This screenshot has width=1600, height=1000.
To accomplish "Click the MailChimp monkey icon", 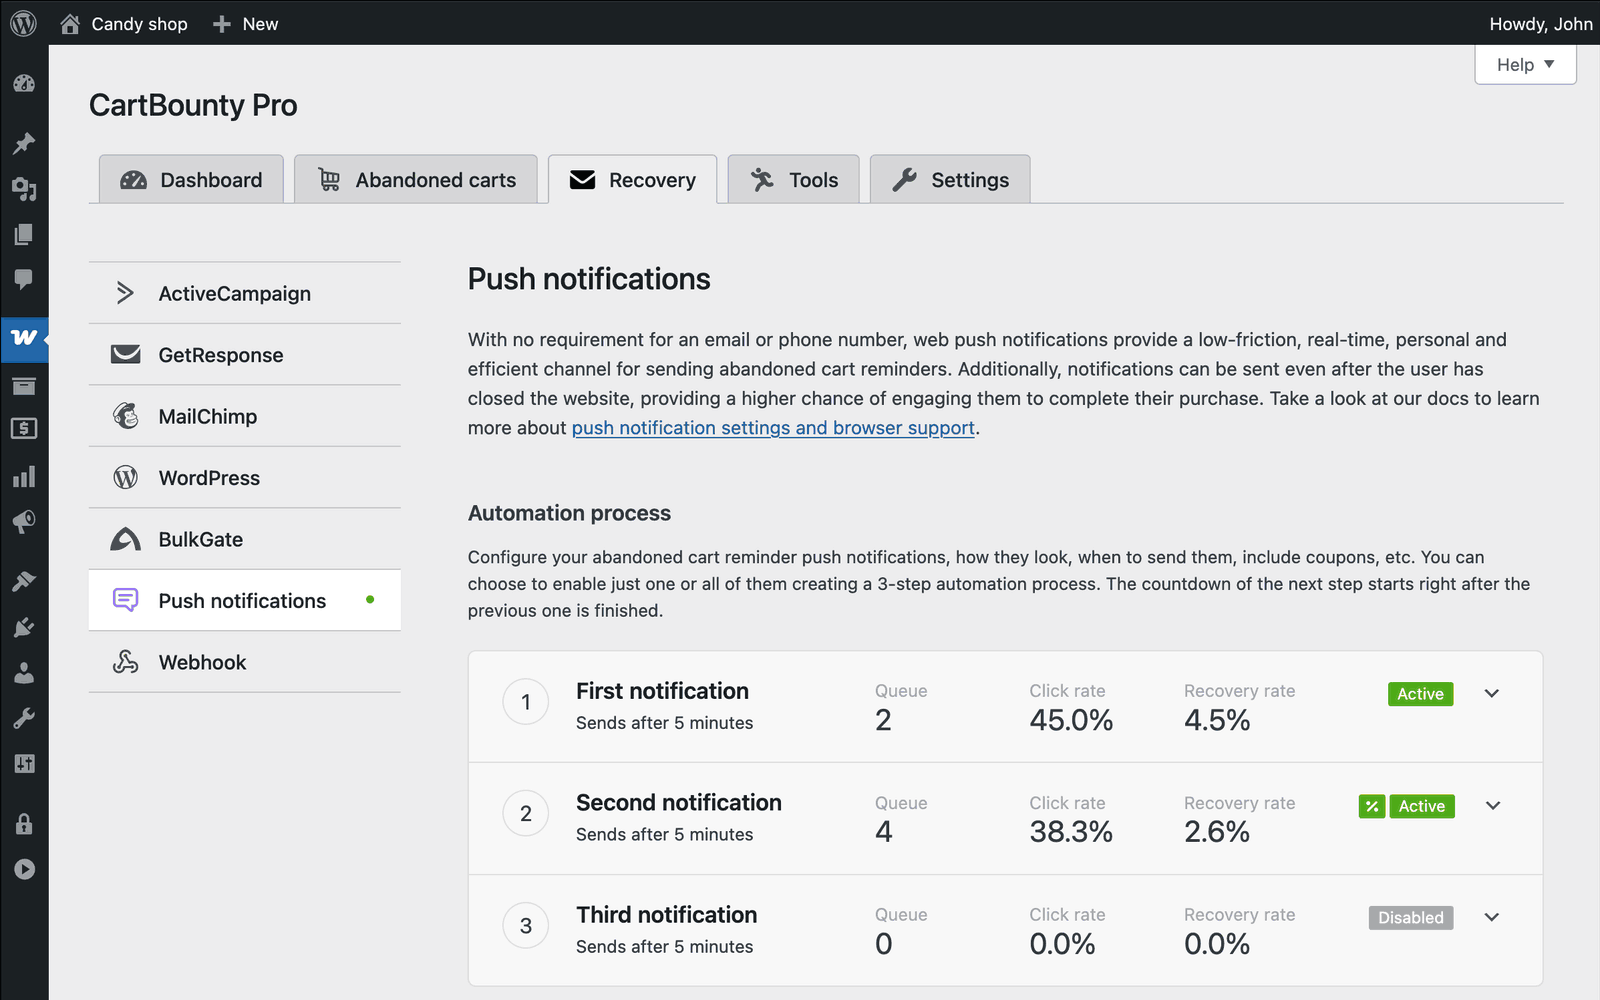I will 125,416.
